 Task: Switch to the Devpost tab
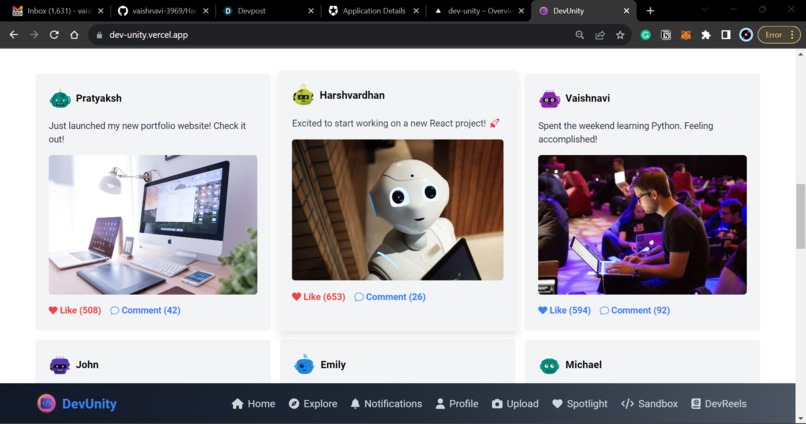pos(267,11)
